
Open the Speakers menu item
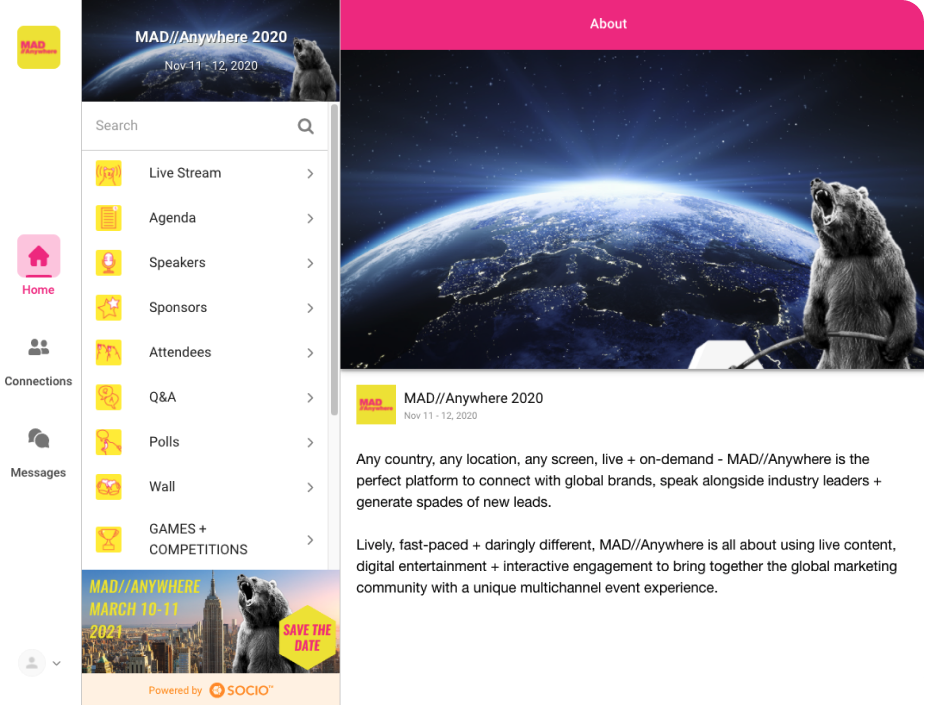click(x=205, y=263)
